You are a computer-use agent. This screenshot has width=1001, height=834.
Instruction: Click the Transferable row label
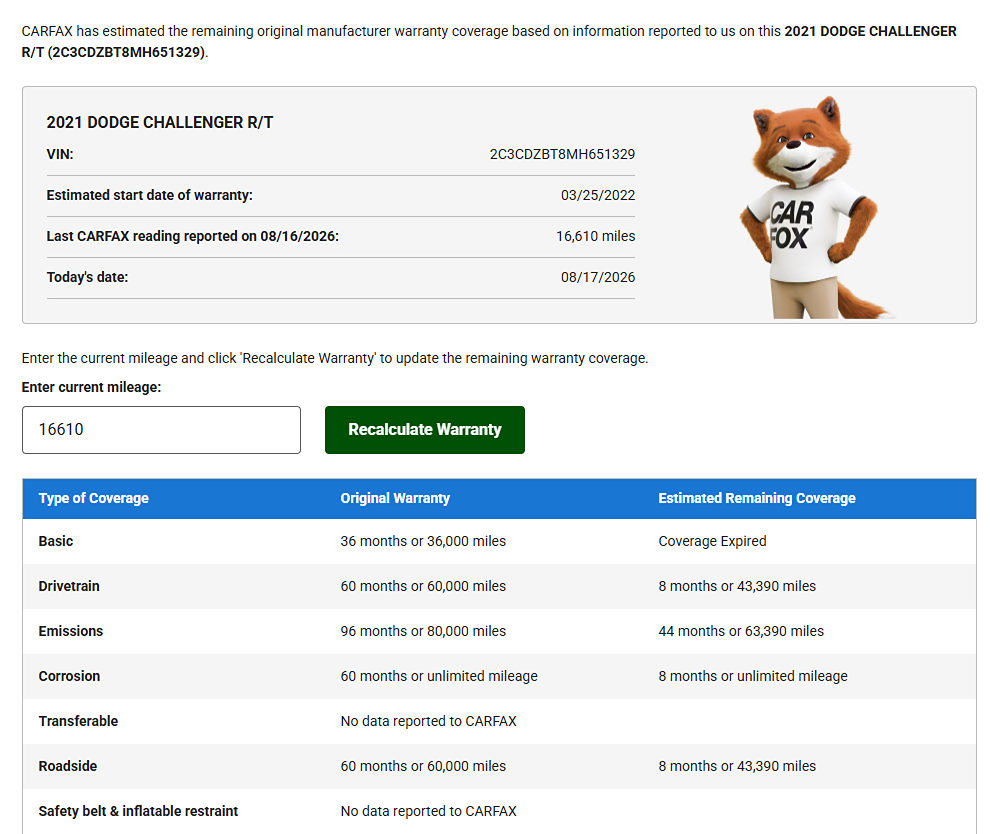(x=78, y=721)
